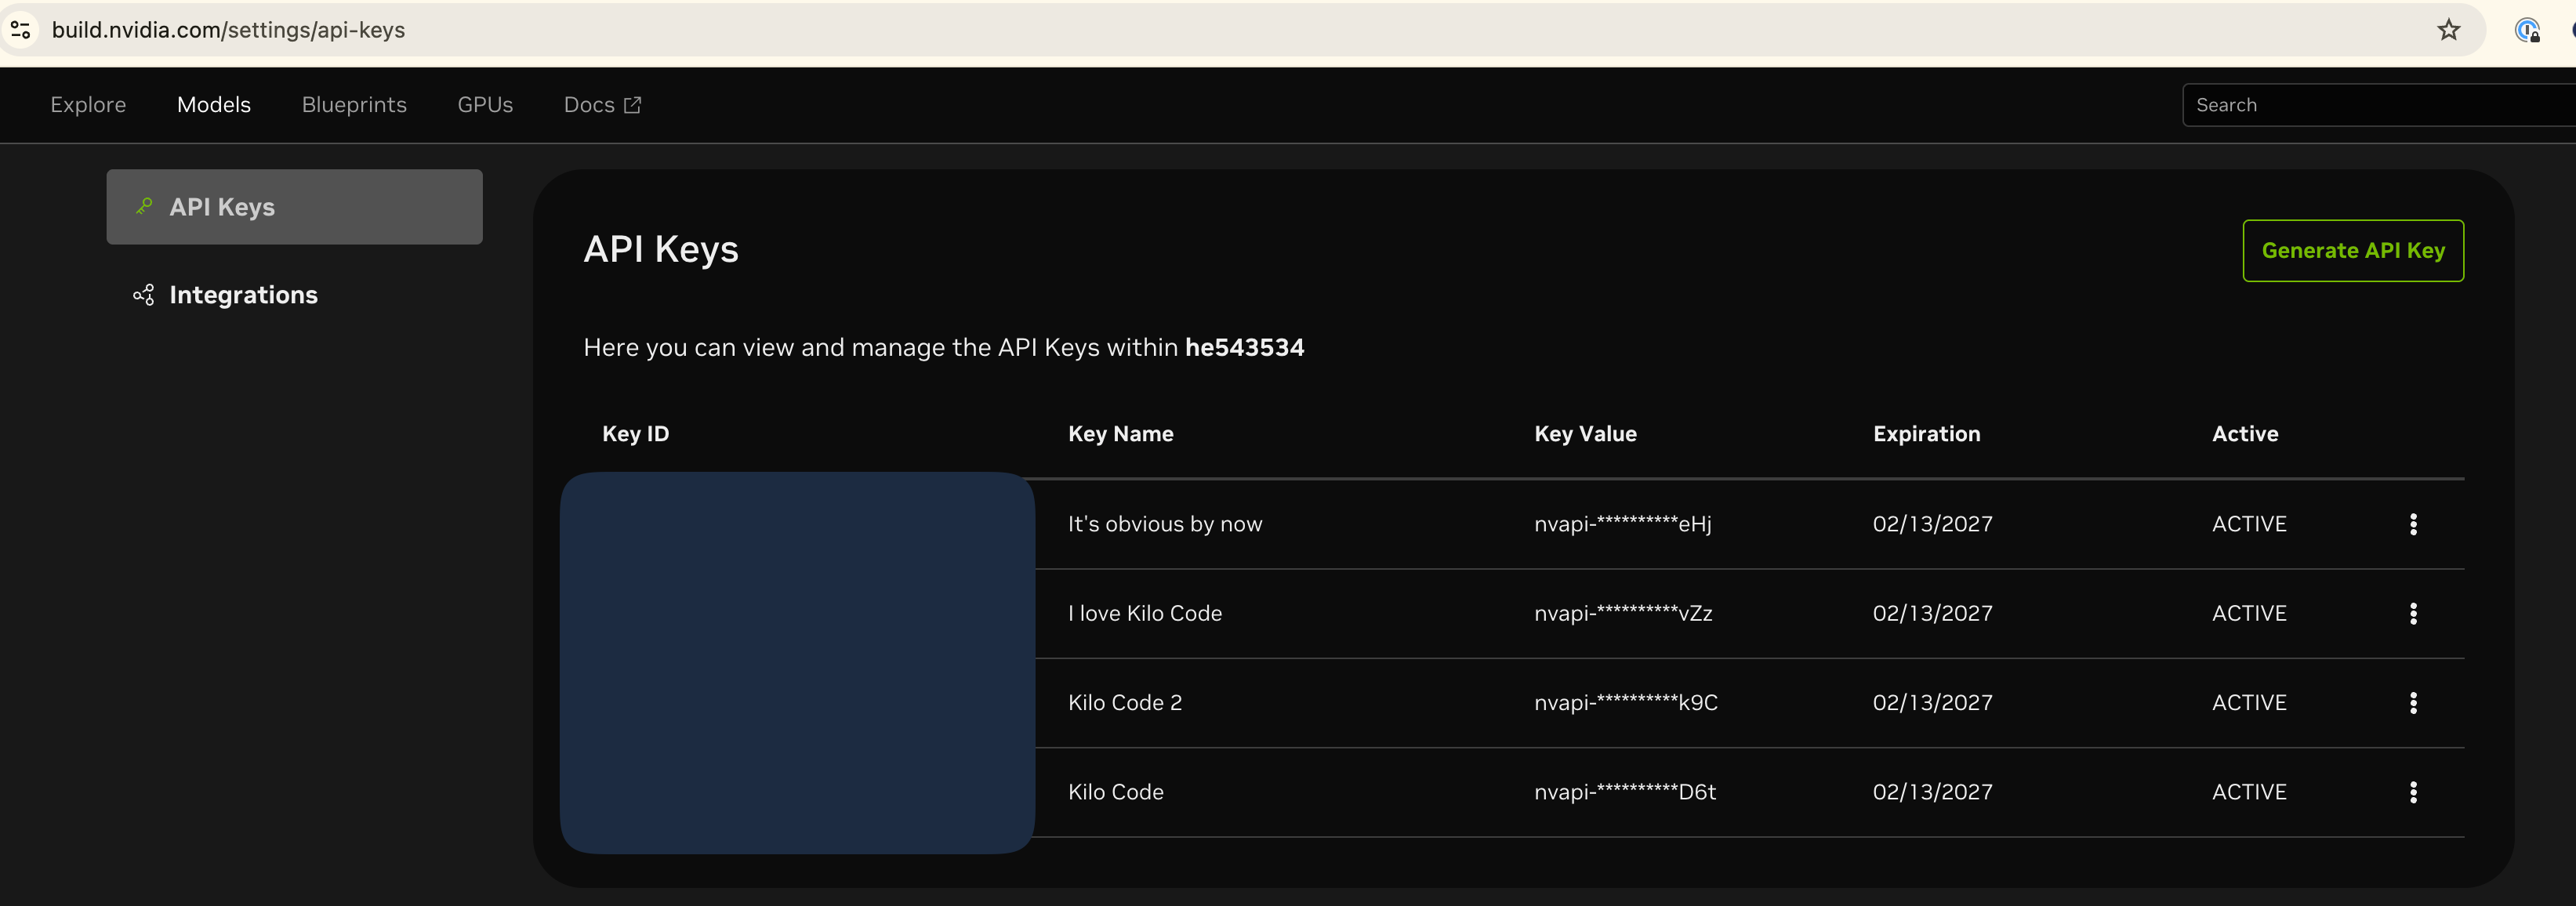Image resolution: width=2576 pixels, height=906 pixels.
Task: Click site information icon in address bar
Action: click(20, 30)
